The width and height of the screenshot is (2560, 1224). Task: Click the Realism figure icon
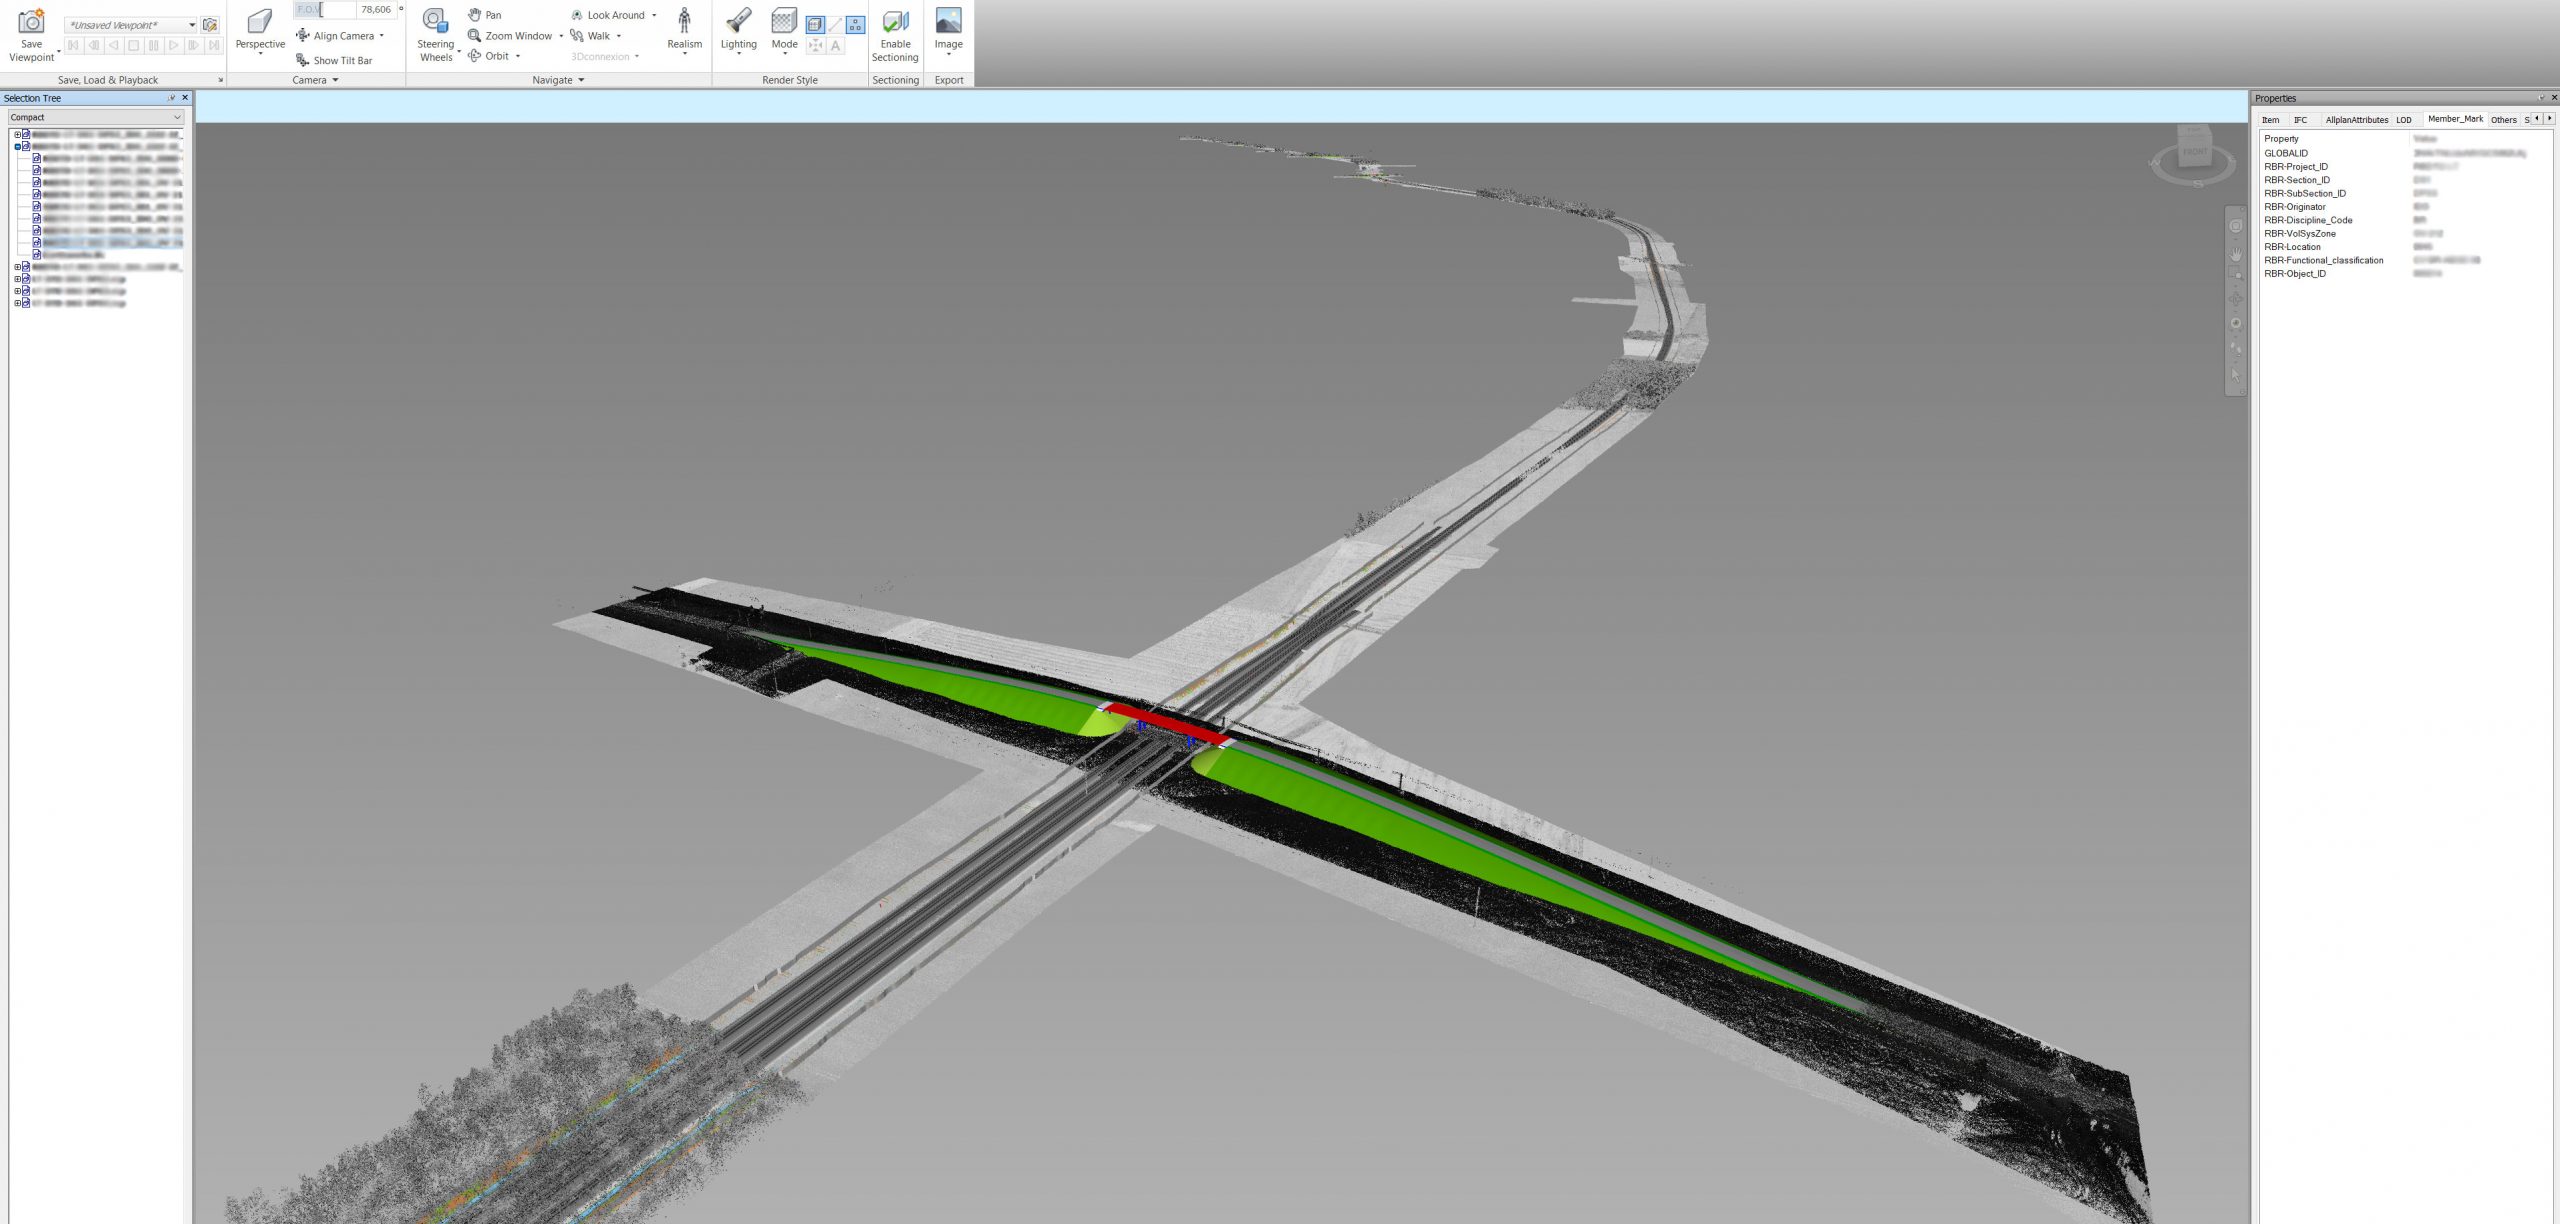coord(684,22)
